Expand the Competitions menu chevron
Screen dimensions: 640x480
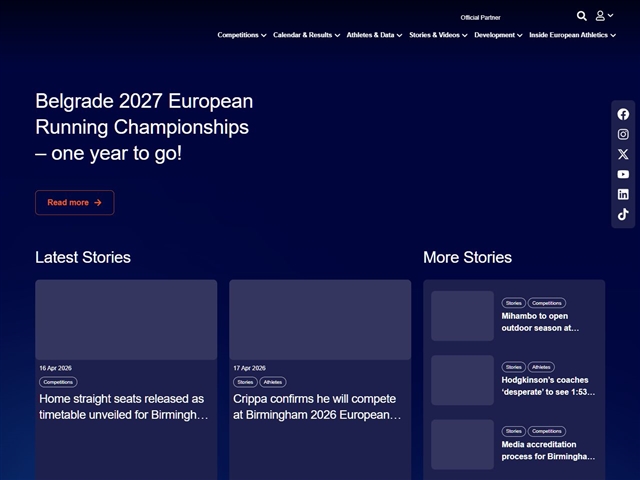[264, 36]
